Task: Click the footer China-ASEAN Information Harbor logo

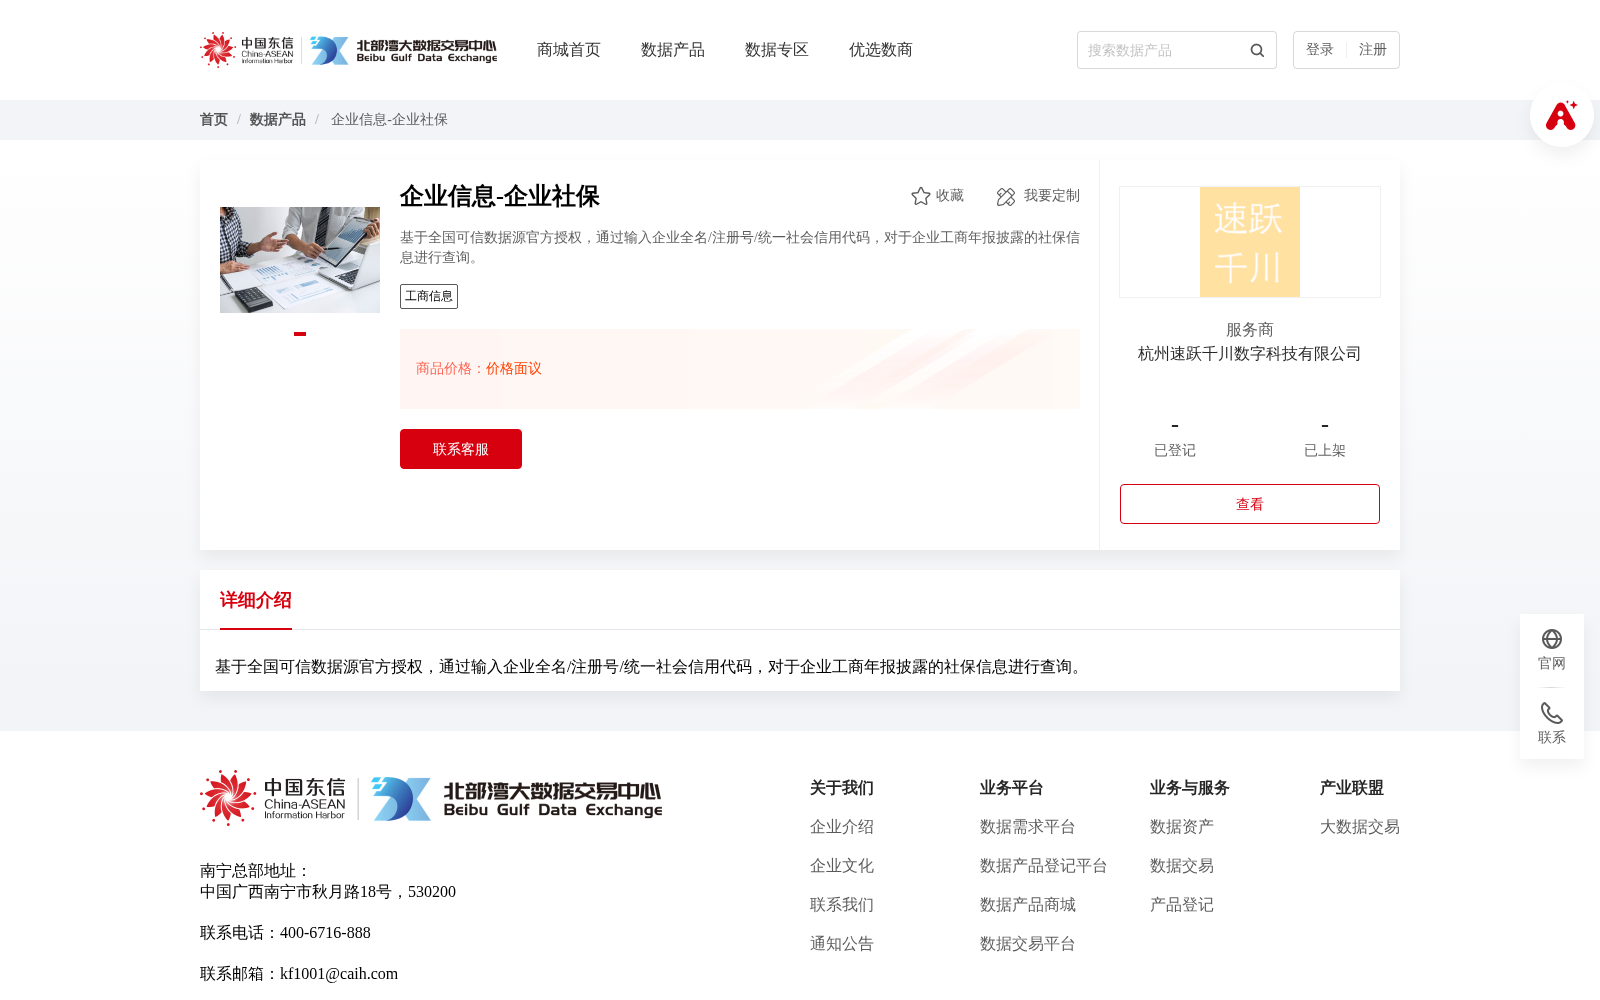Action: pyautogui.click(x=273, y=798)
